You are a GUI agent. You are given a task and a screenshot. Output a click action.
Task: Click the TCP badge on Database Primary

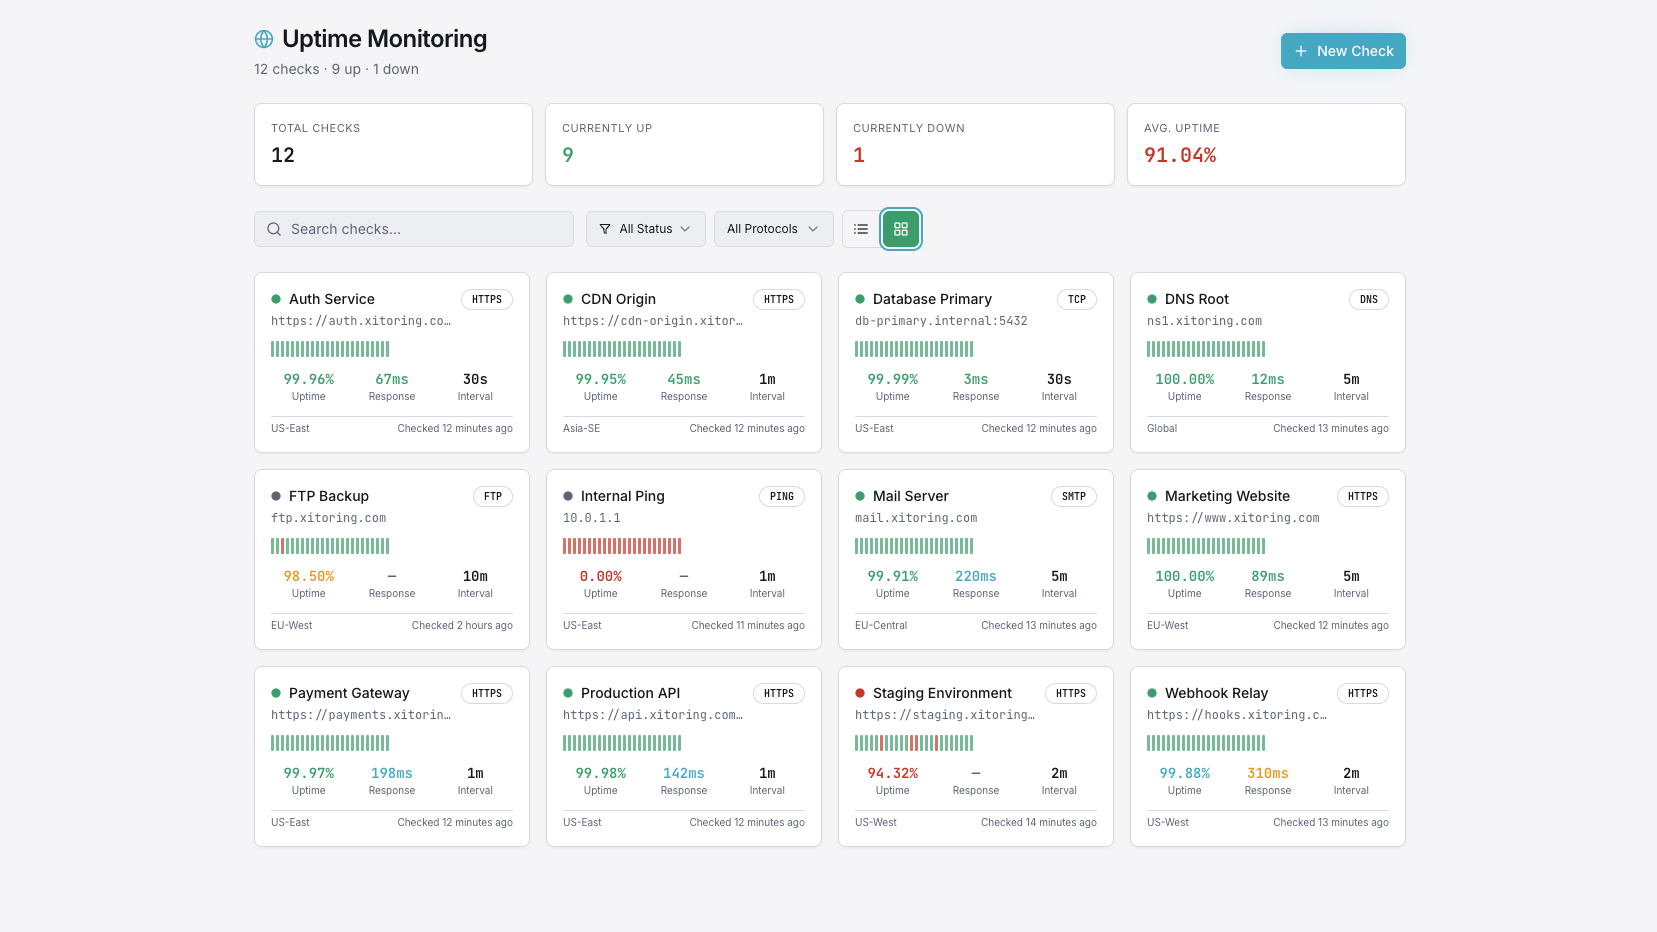click(x=1076, y=299)
